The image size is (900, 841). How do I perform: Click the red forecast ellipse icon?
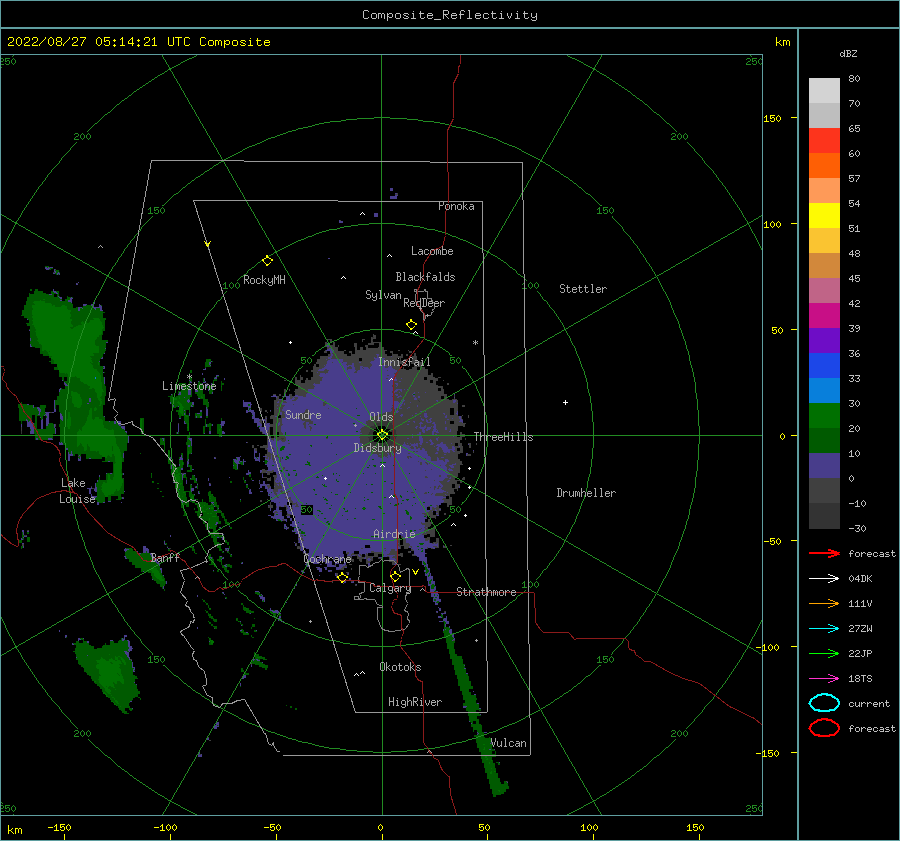pyautogui.click(x=824, y=728)
